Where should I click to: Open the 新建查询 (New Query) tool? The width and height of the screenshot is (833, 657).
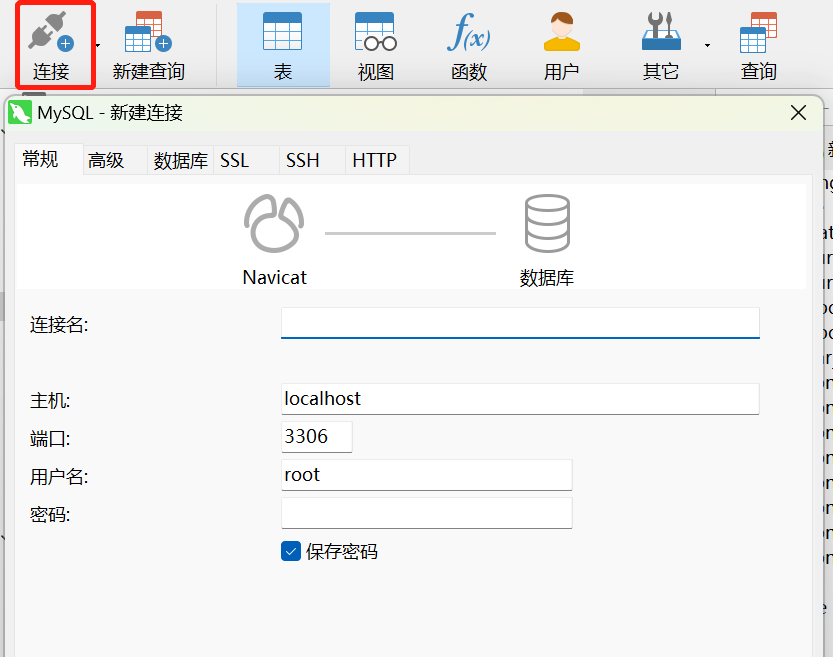[x=148, y=45]
